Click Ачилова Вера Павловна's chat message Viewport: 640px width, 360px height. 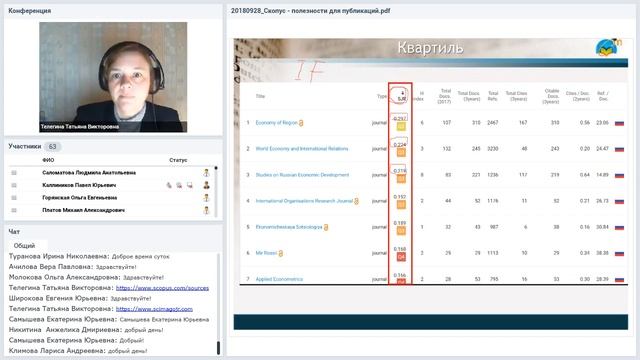tap(73, 267)
